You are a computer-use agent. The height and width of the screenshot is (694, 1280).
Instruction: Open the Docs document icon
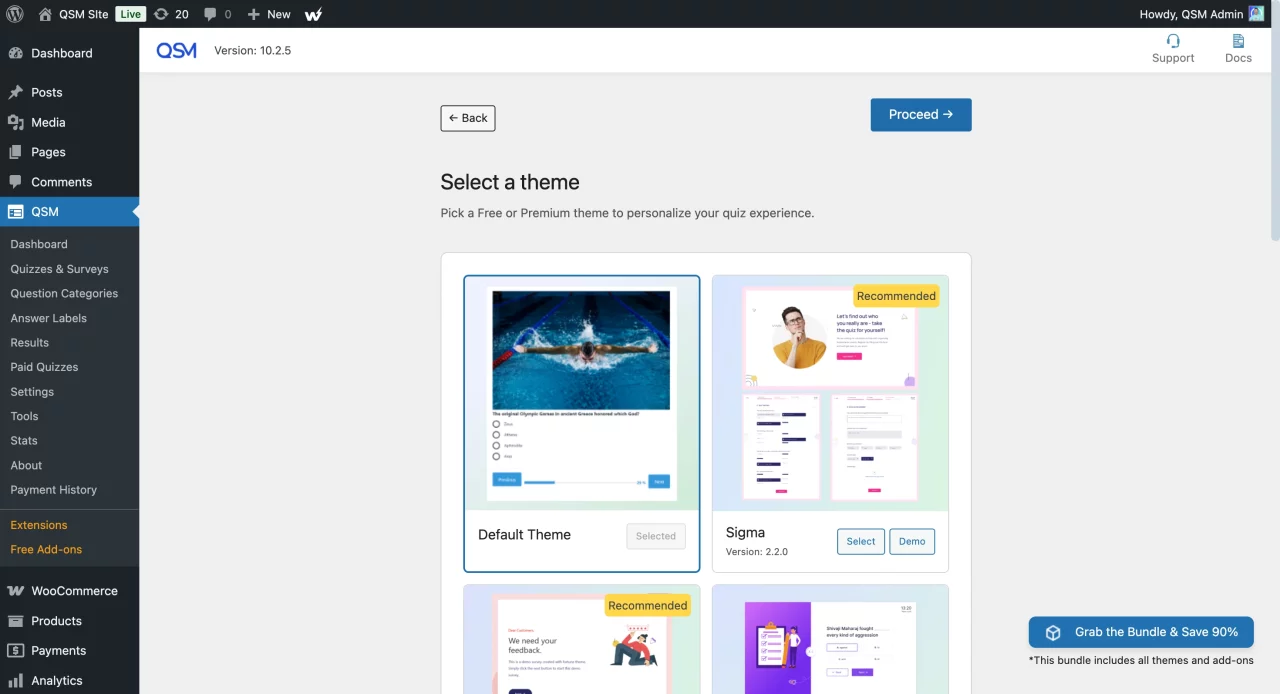click(1238, 41)
